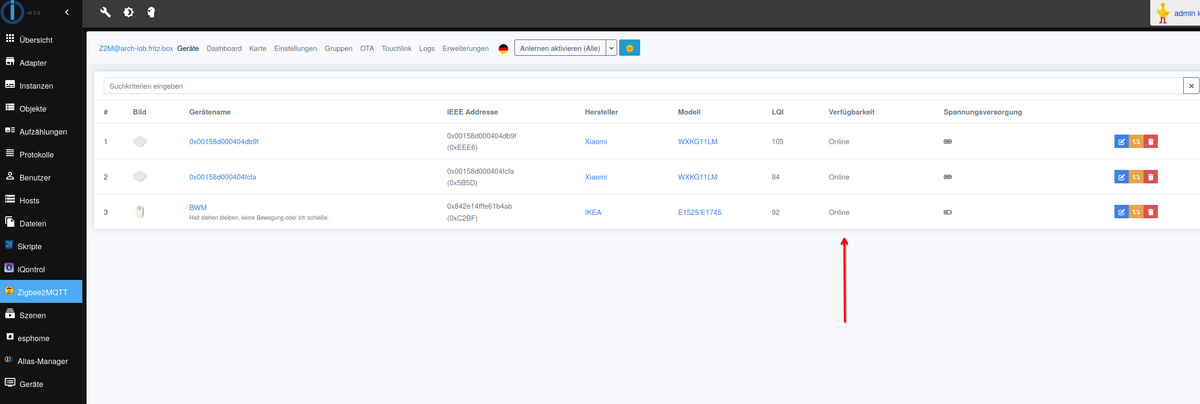Click the German flag language icon
This screenshot has height=404, width=1200.
[503, 48]
